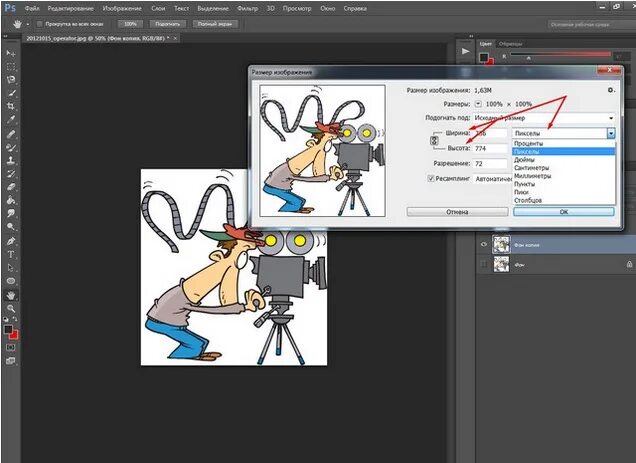Click the 100% button in options bar
The height and width of the screenshot is (463, 636).
(130, 24)
